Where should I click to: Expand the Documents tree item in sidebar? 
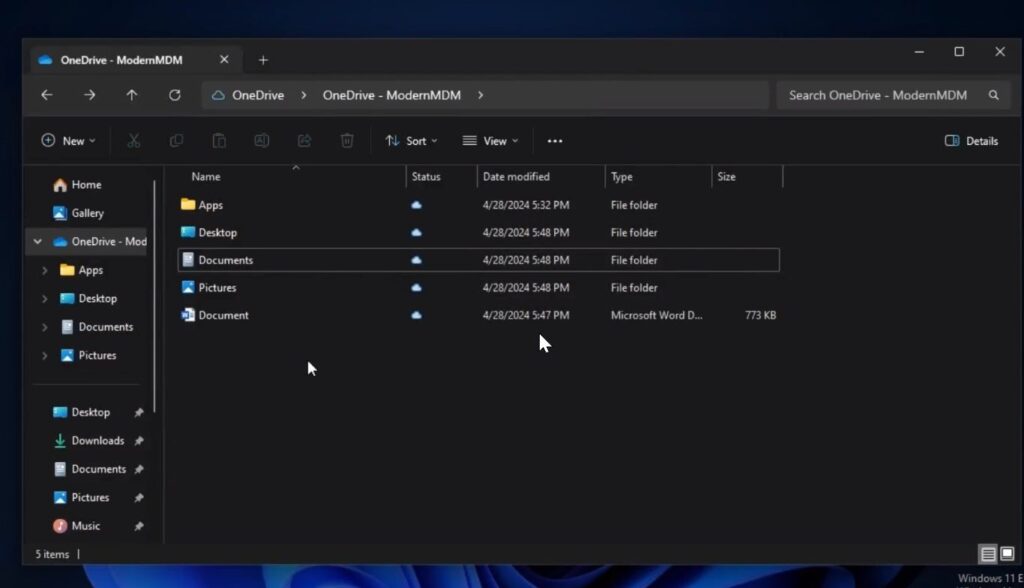pos(44,326)
